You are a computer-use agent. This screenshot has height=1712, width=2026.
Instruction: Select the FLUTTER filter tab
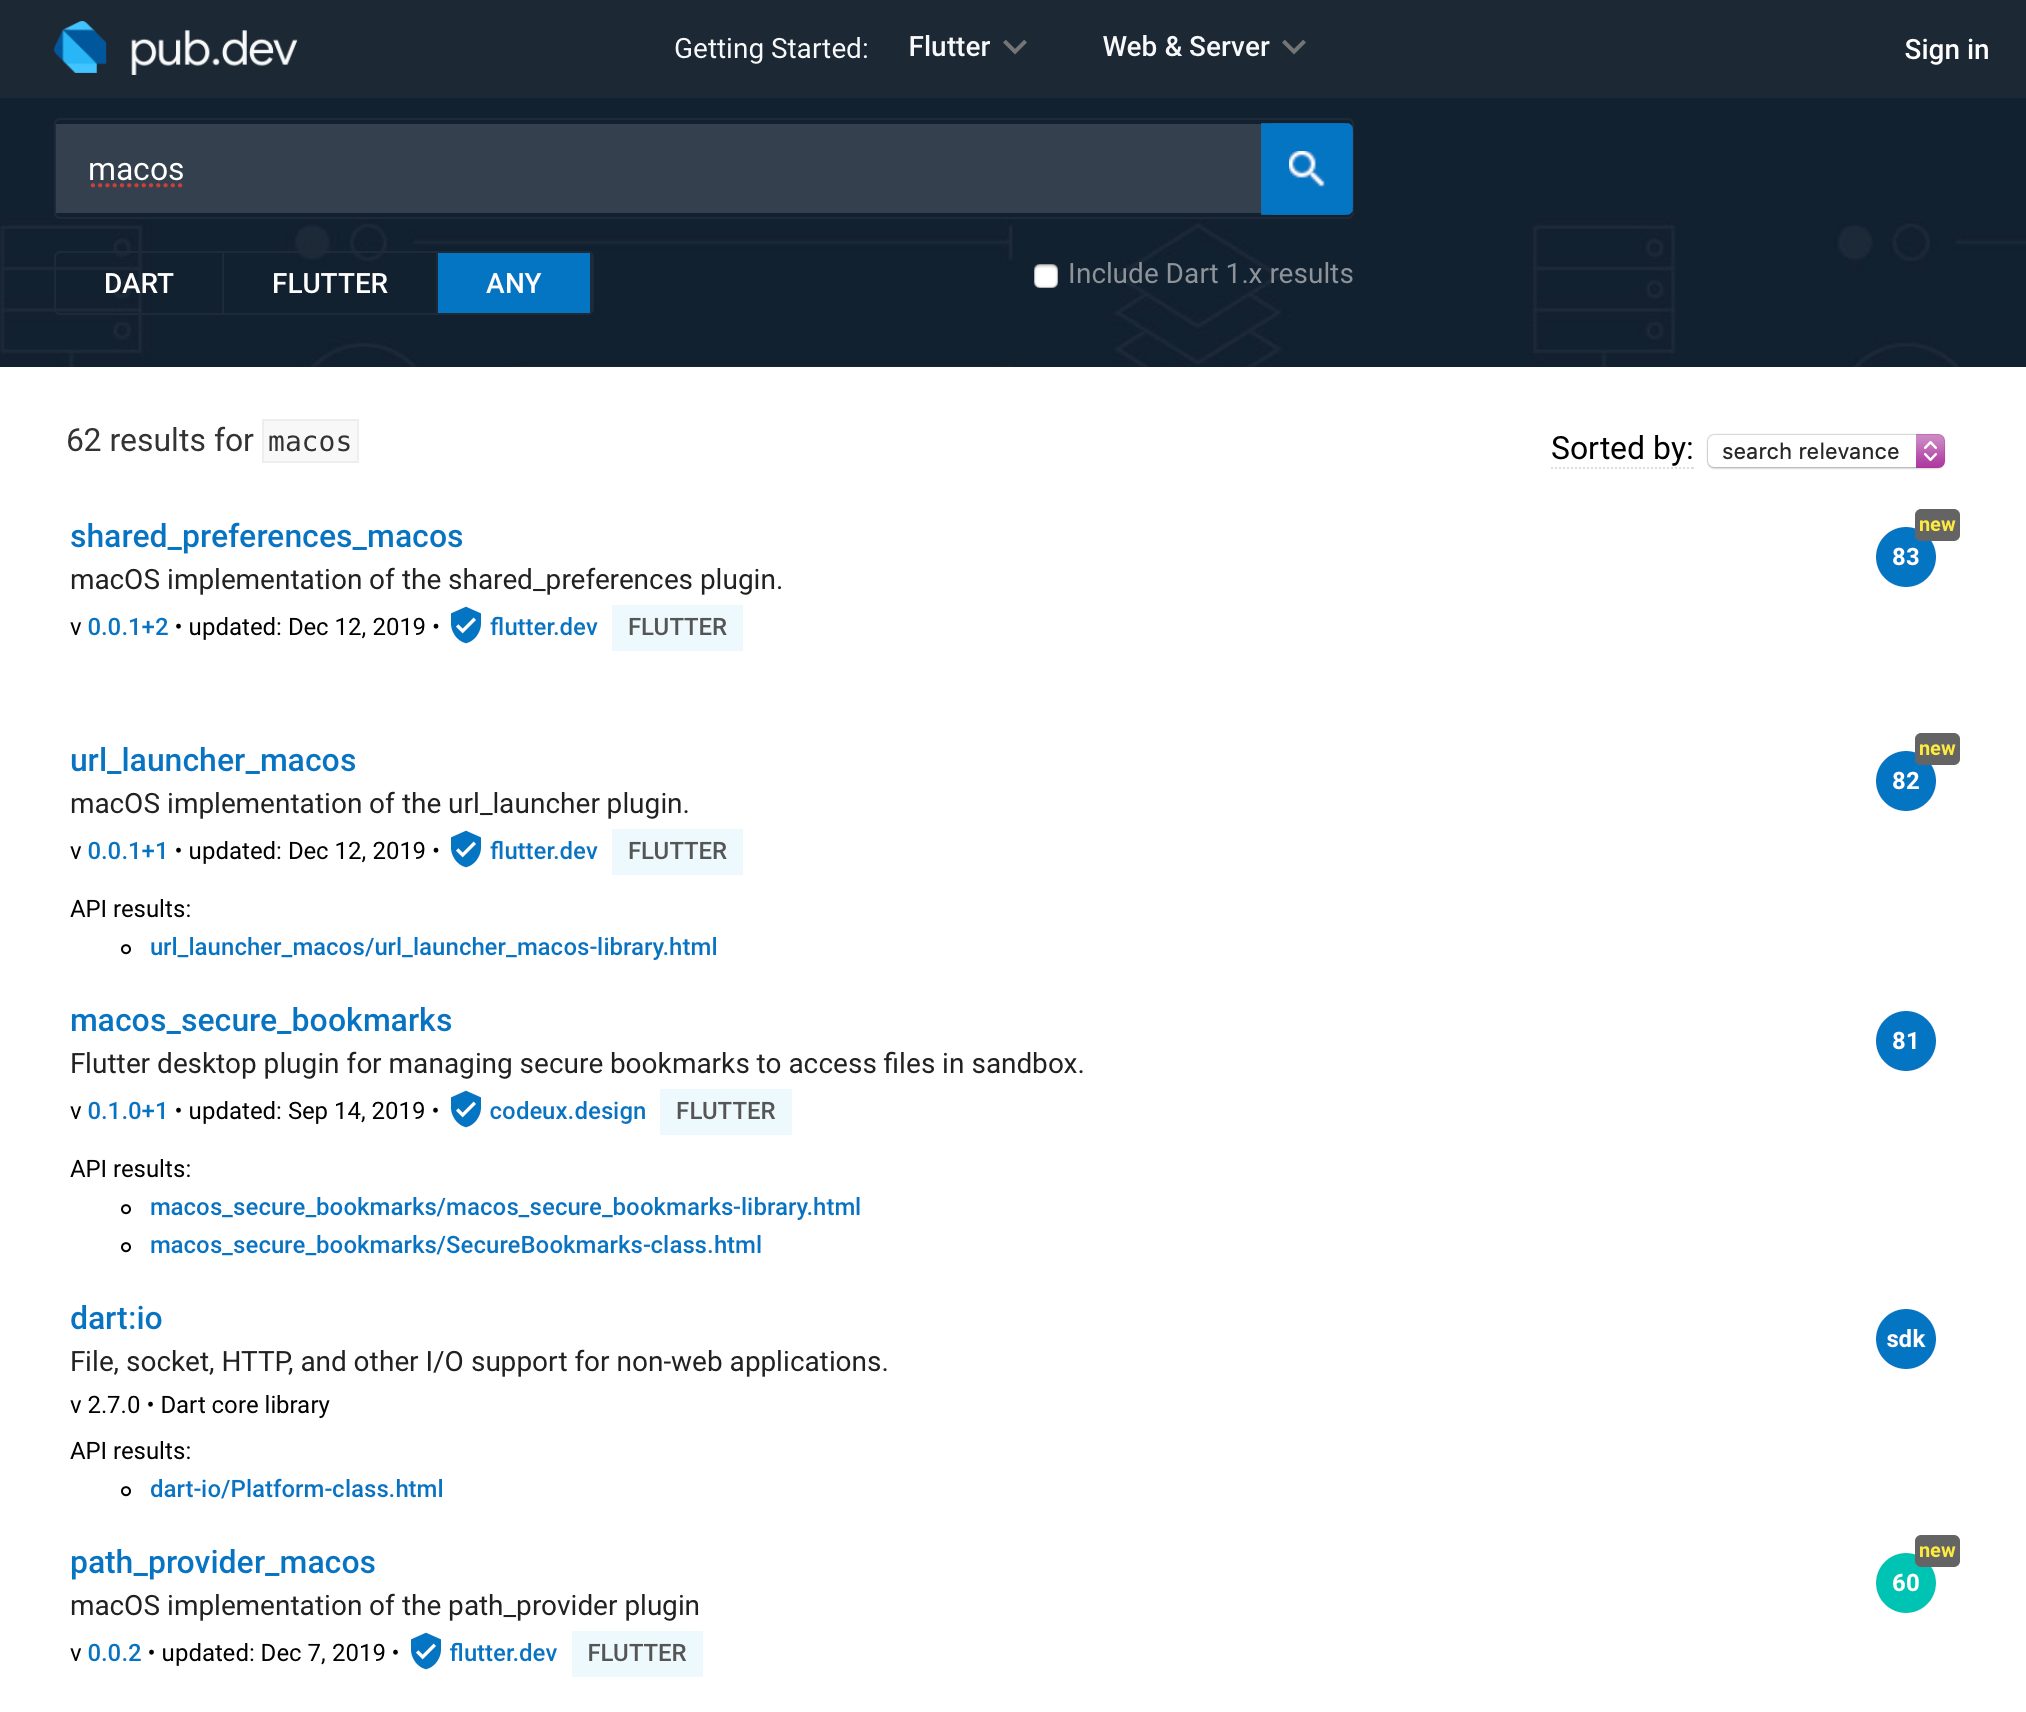point(330,283)
